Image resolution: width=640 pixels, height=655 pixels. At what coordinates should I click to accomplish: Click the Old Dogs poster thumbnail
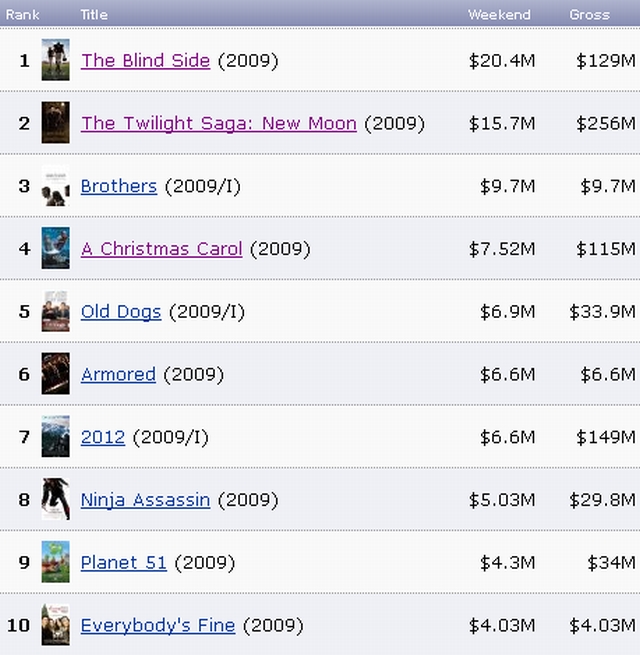[55, 311]
